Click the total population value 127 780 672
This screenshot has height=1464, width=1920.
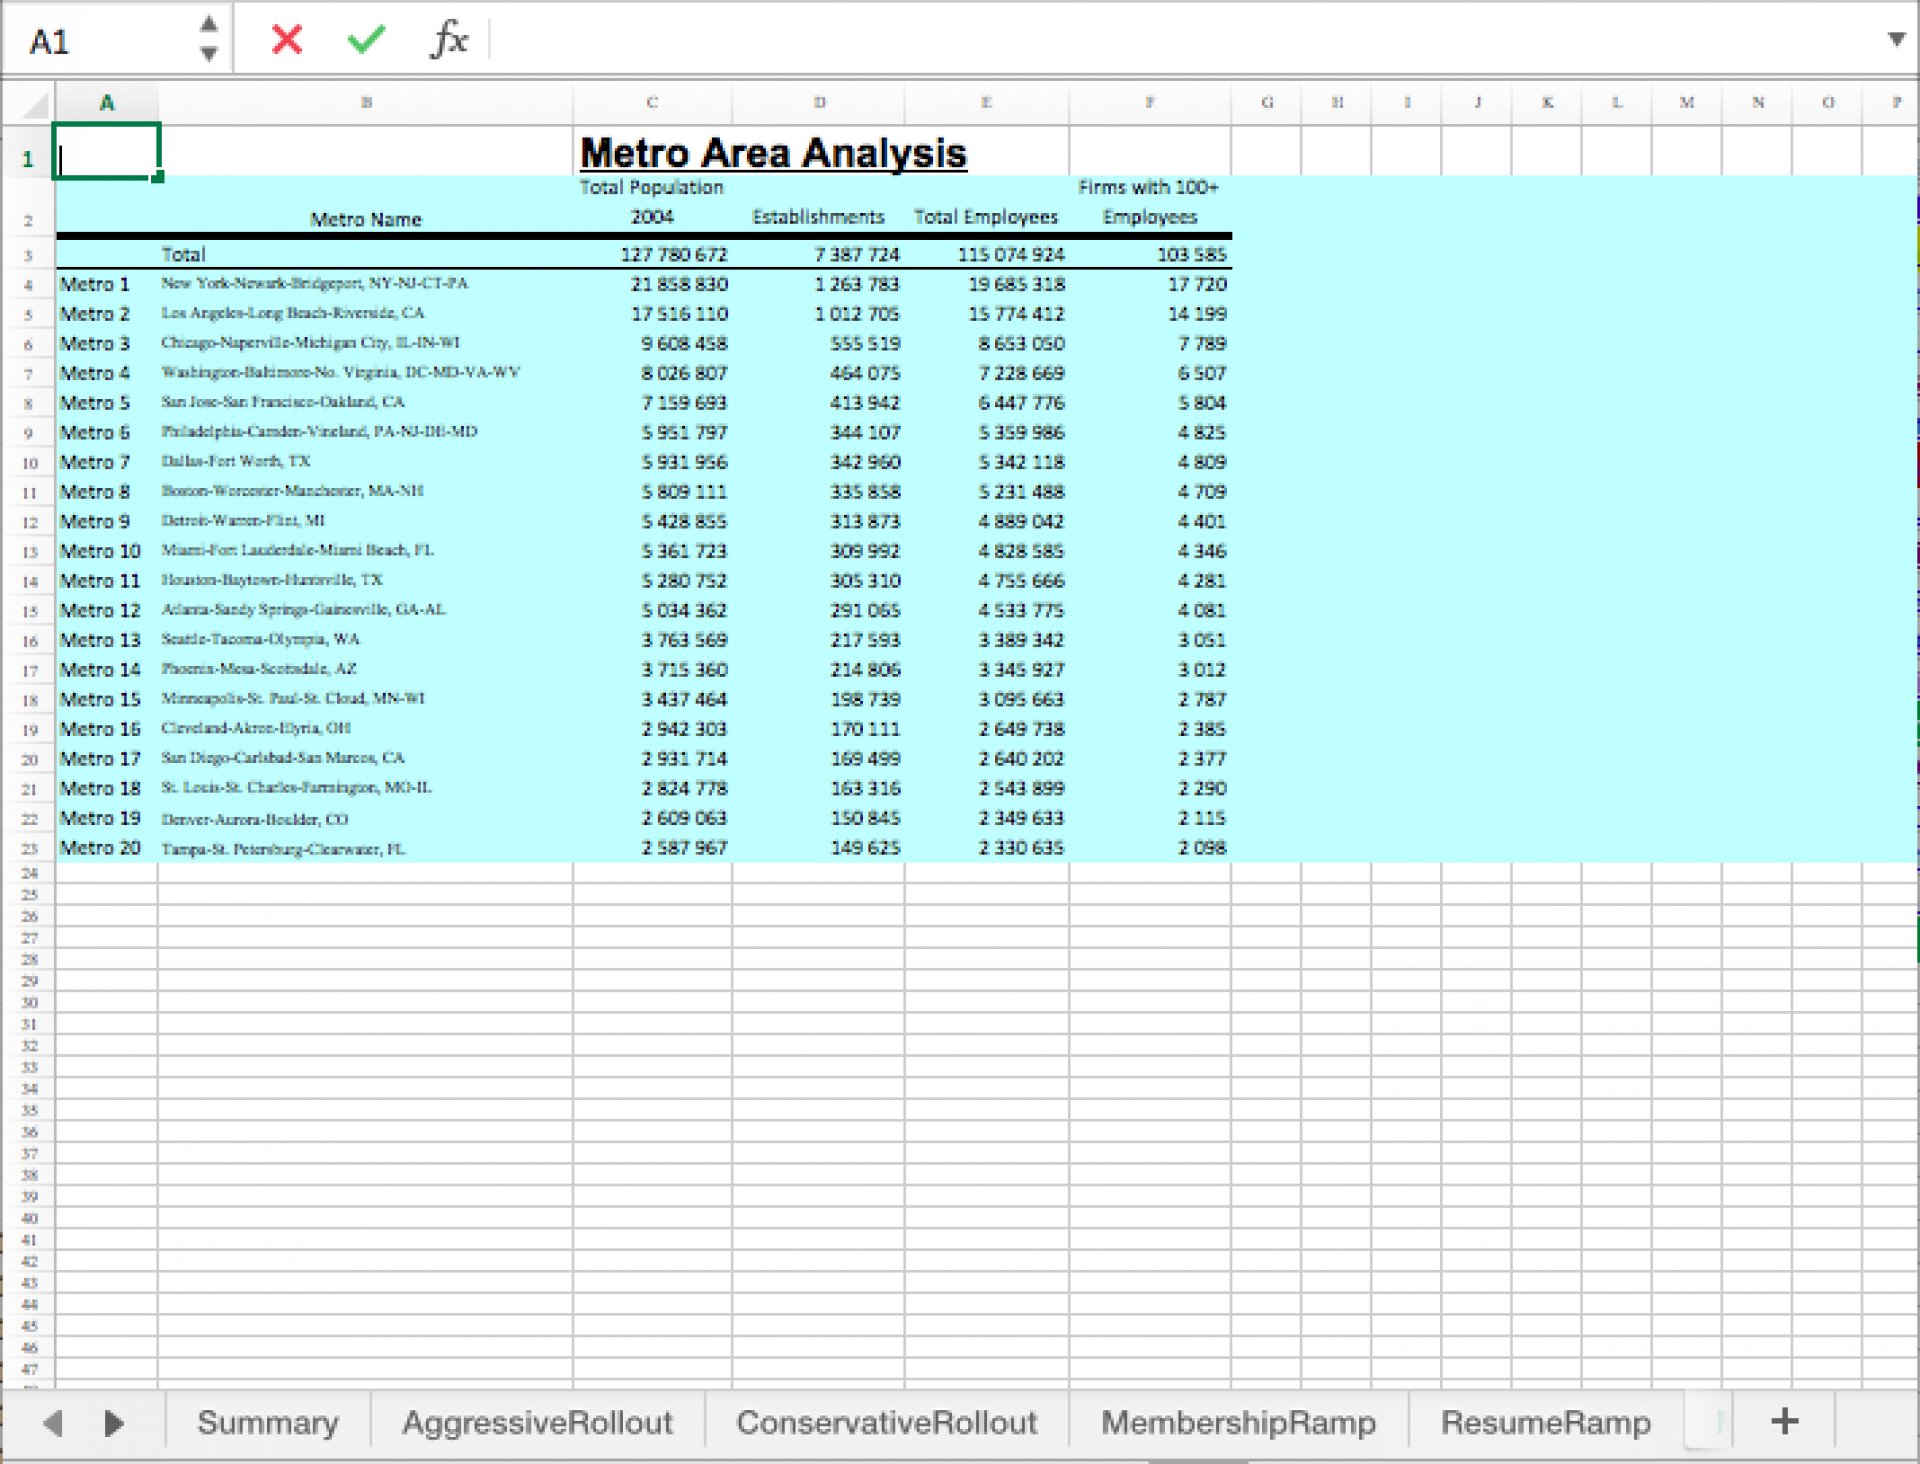point(652,255)
